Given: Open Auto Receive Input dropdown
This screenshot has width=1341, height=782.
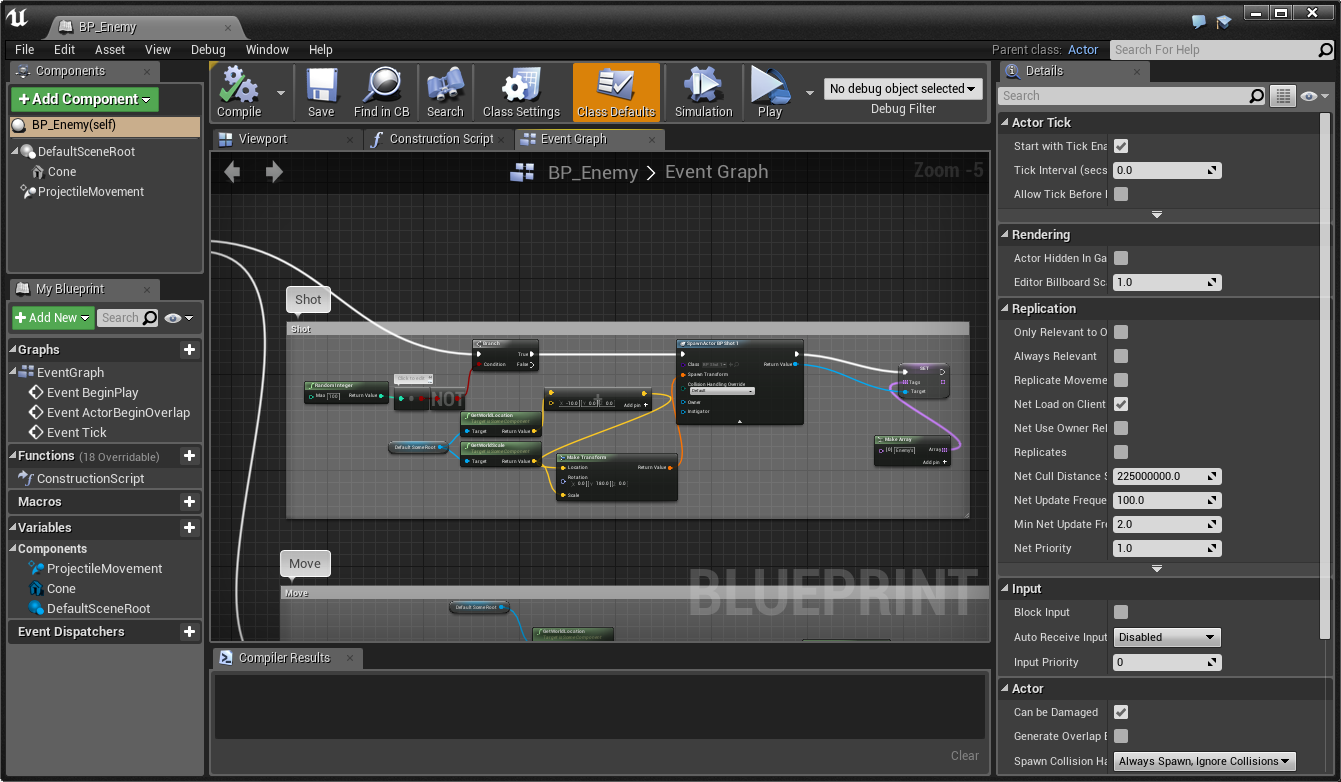Looking at the screenshot, I should pos(1167,637).
